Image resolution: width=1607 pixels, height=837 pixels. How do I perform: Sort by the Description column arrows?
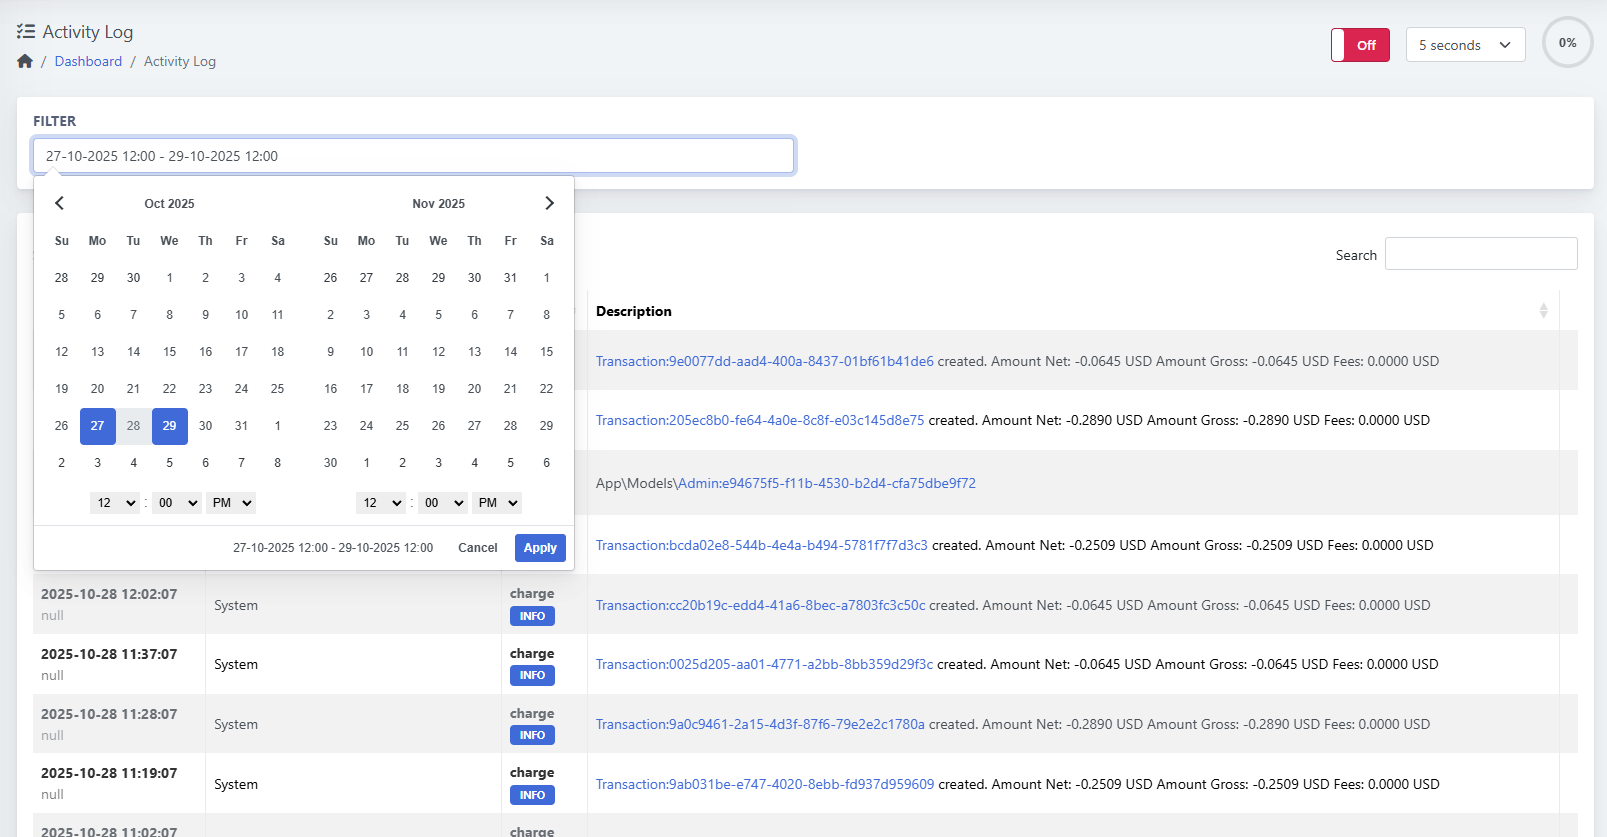pyautogui.click(x=1543, y=311)
